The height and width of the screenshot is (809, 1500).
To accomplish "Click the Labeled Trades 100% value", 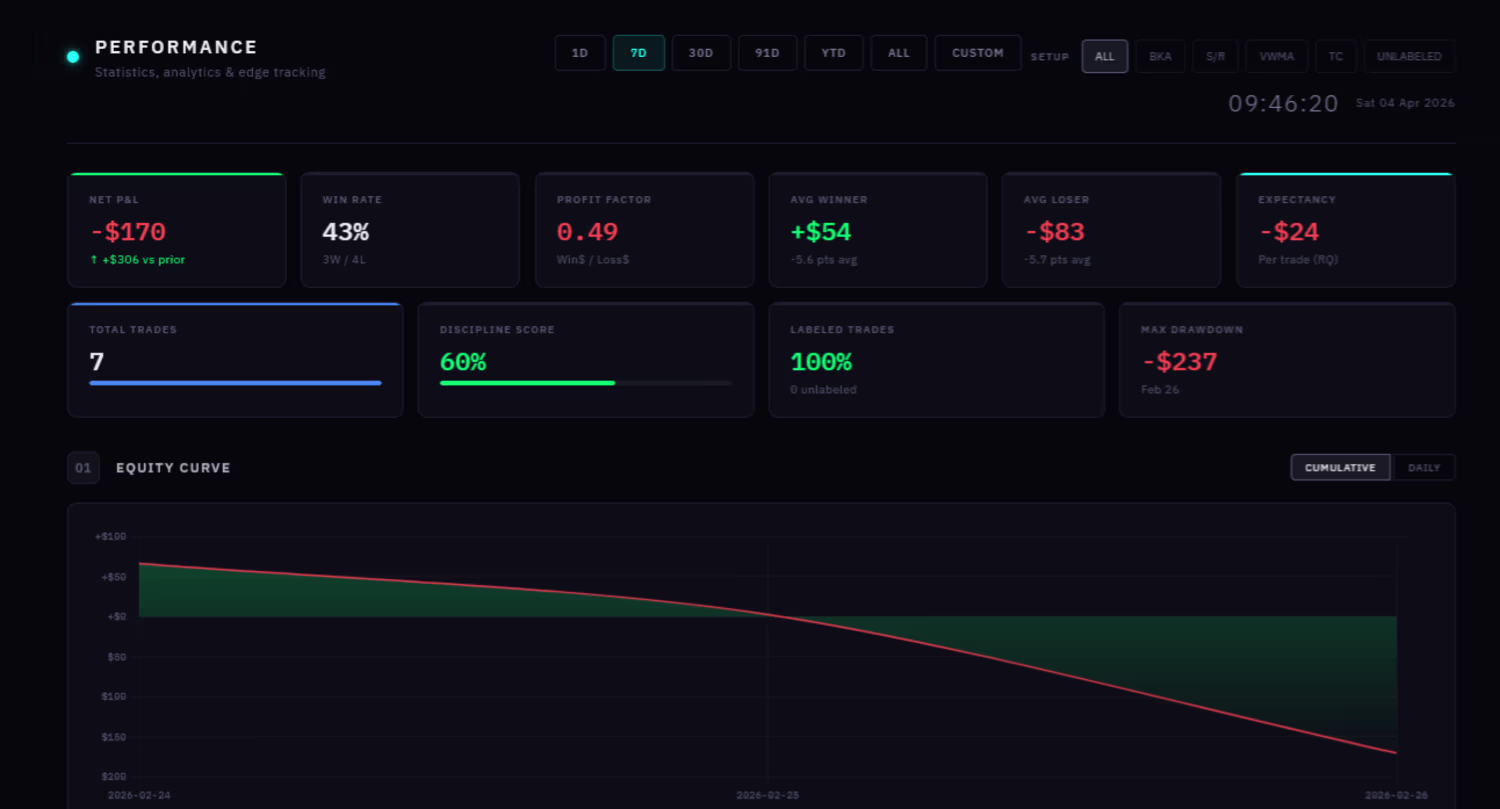I will click(821, 362).
